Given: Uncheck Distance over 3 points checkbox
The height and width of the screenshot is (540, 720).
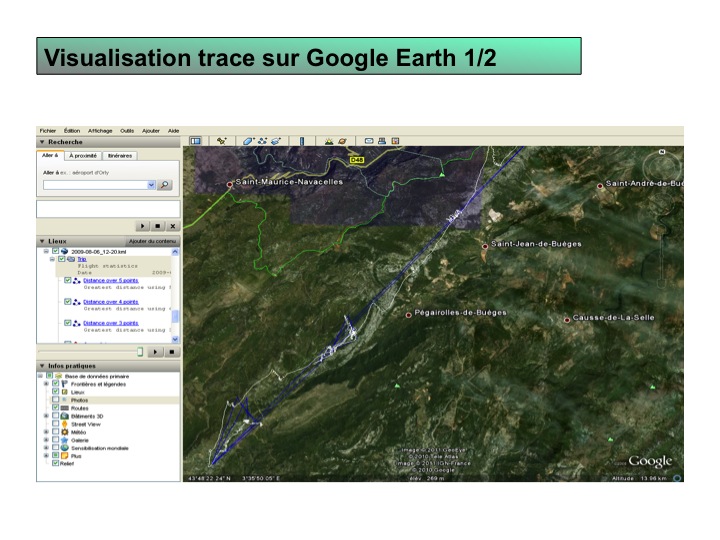Looking at the screenshot, I should (68, 323).
